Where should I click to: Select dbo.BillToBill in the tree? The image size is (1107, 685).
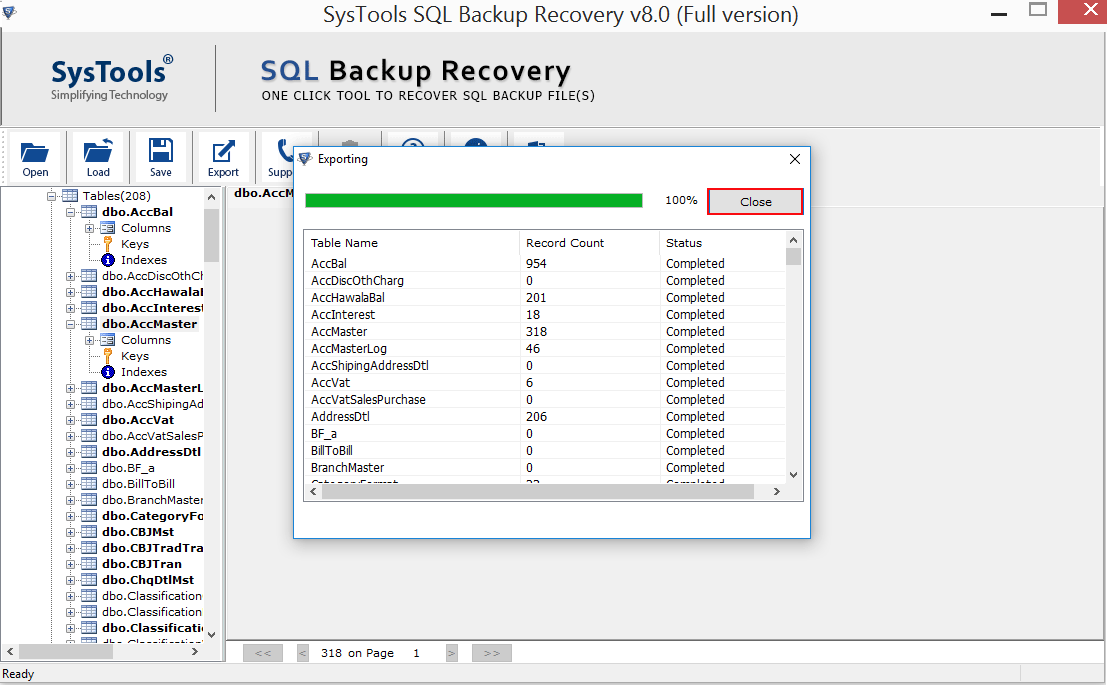138,484
